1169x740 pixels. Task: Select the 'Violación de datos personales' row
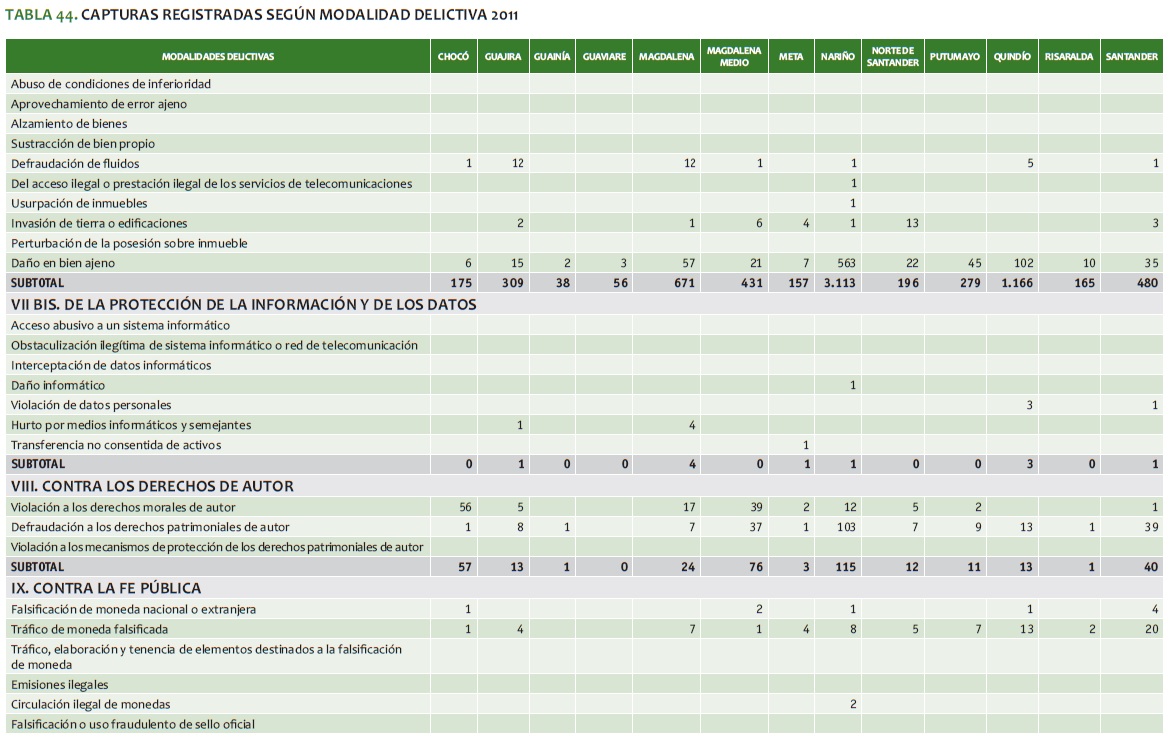coord(91,405)
